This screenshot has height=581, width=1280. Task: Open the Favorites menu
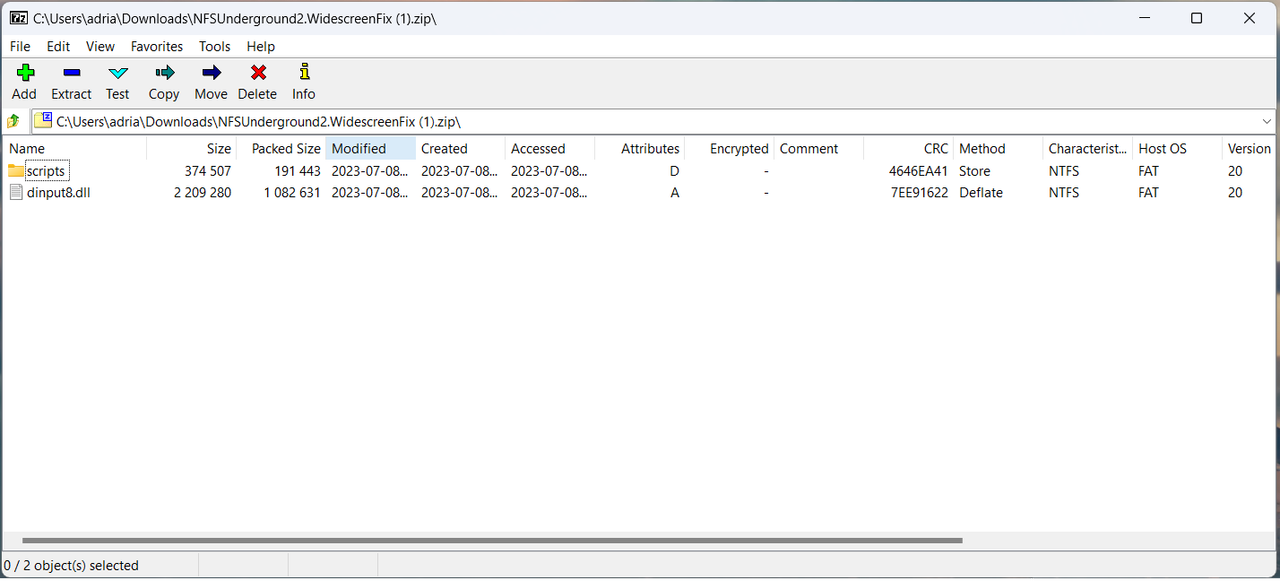click(x=157, y=46)
